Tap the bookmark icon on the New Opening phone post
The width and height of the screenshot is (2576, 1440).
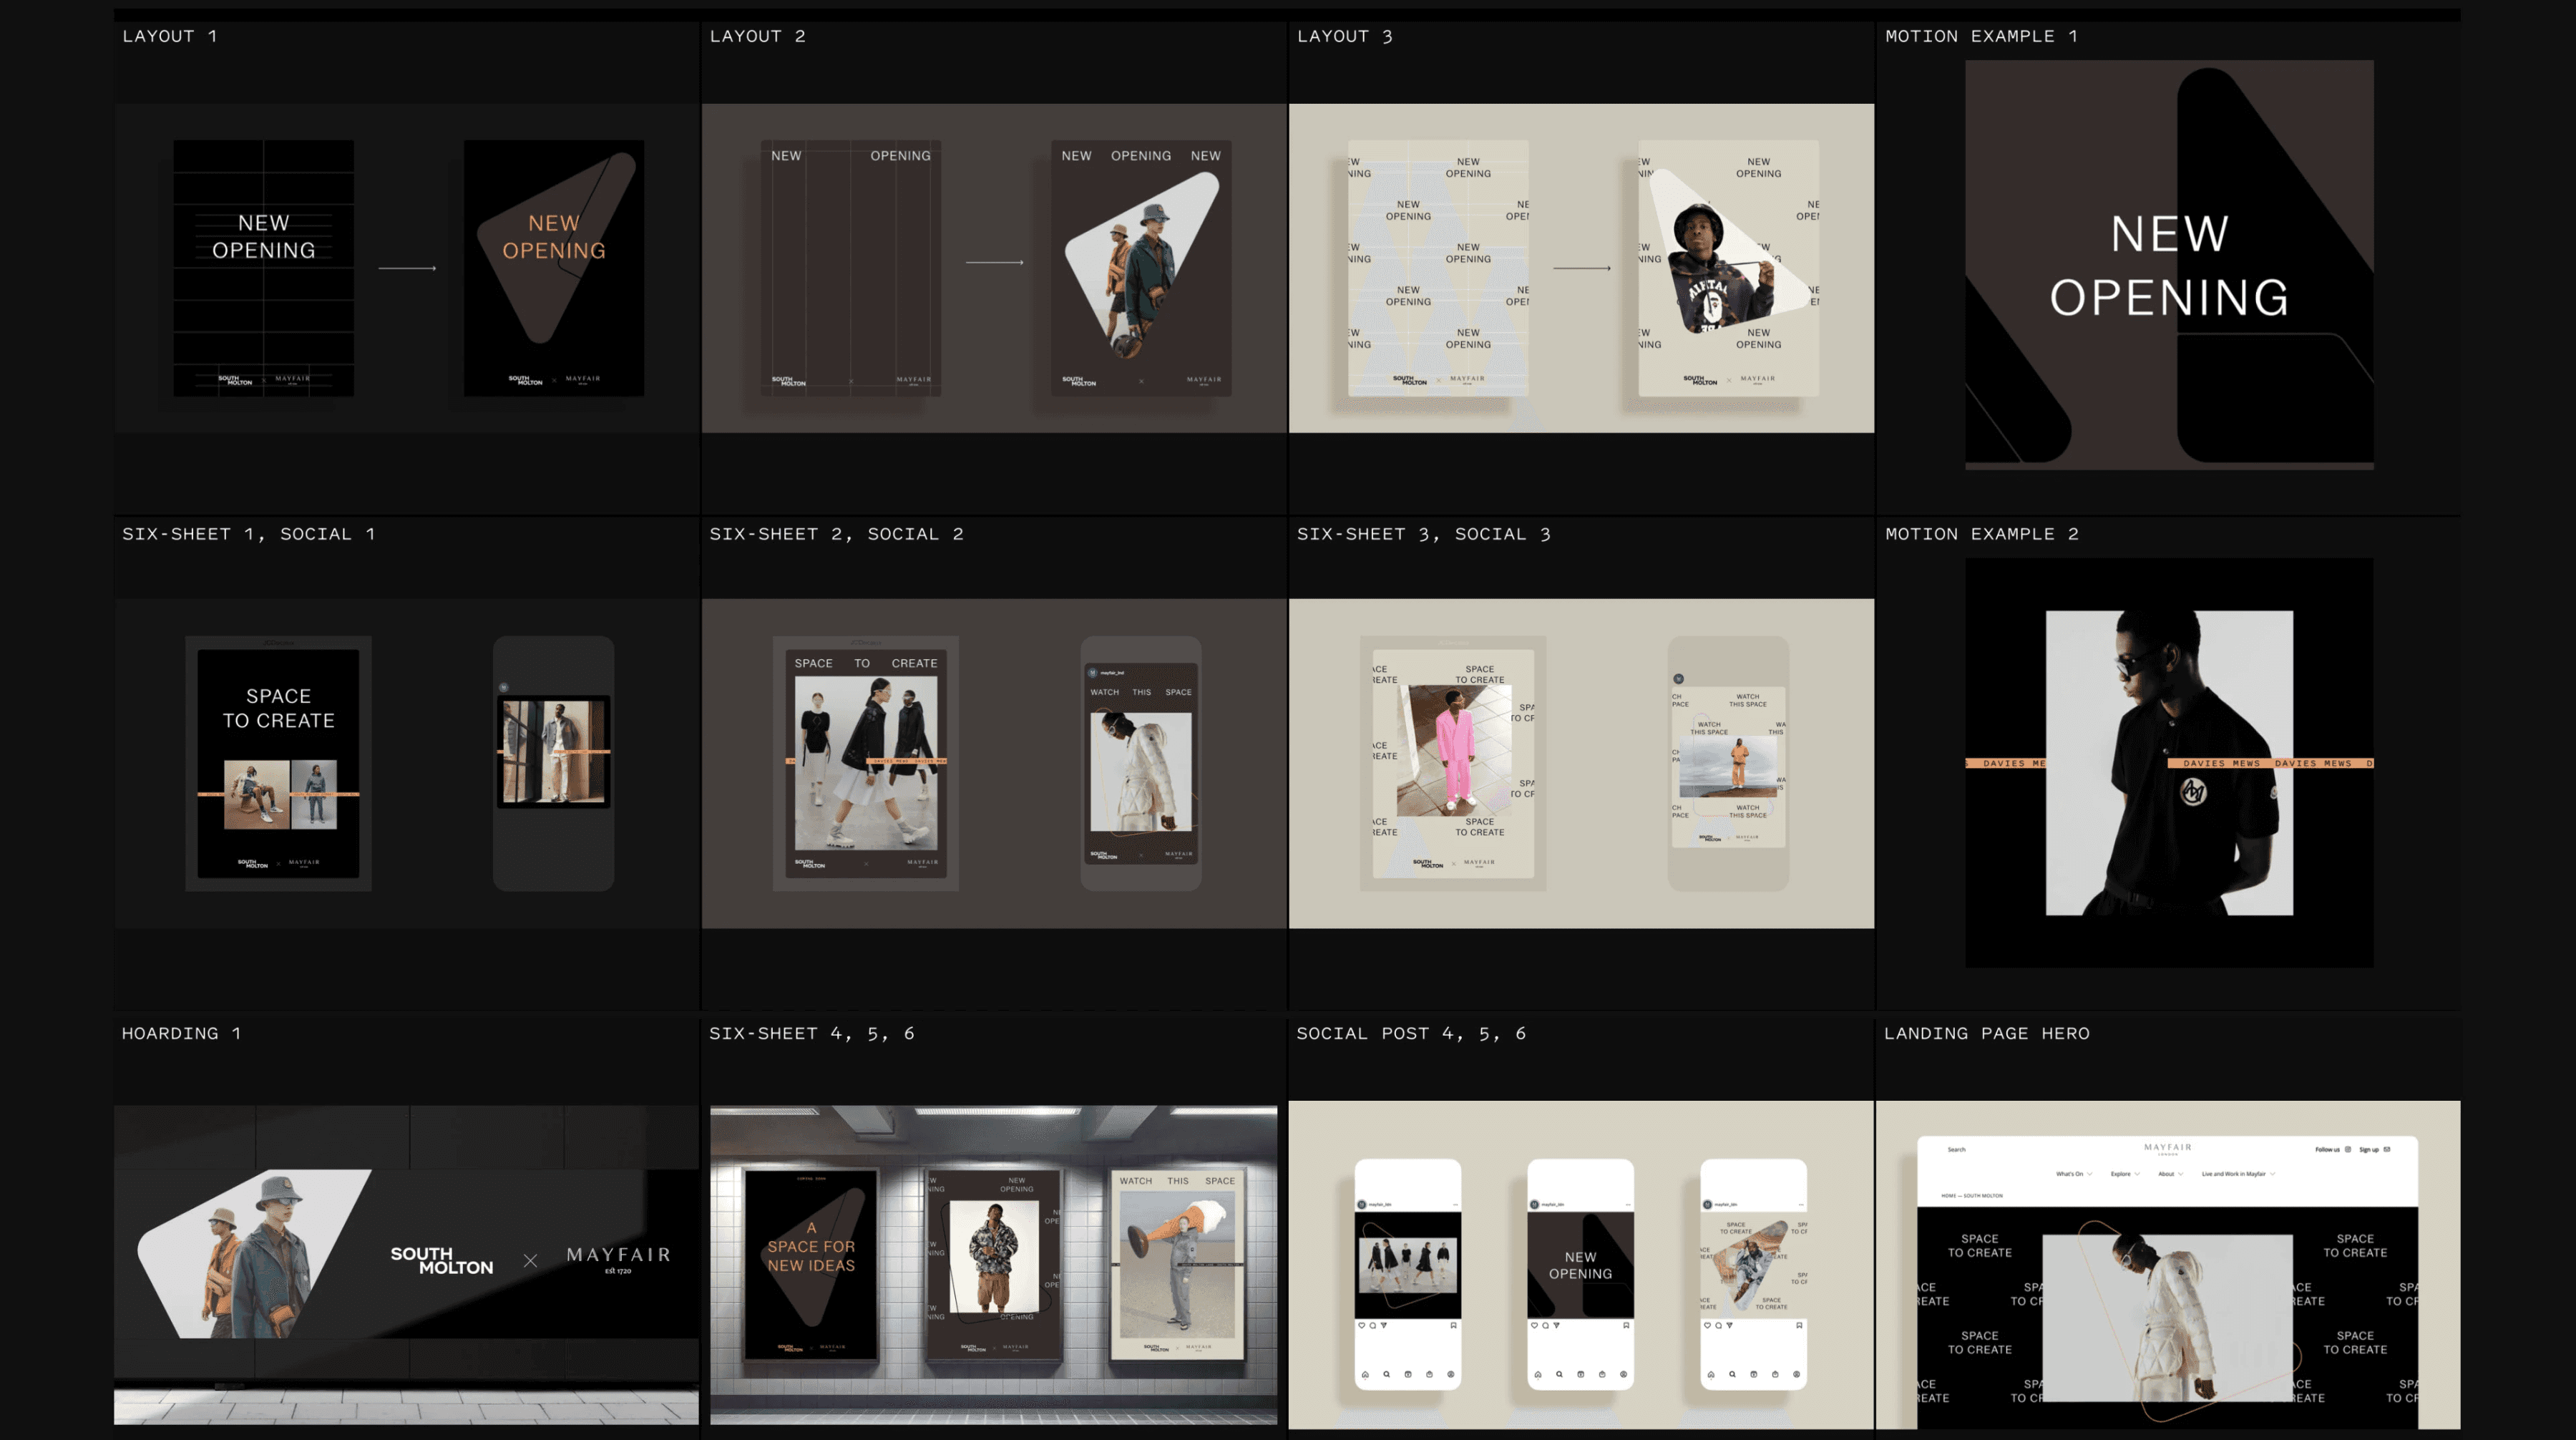point(1626,1325)
